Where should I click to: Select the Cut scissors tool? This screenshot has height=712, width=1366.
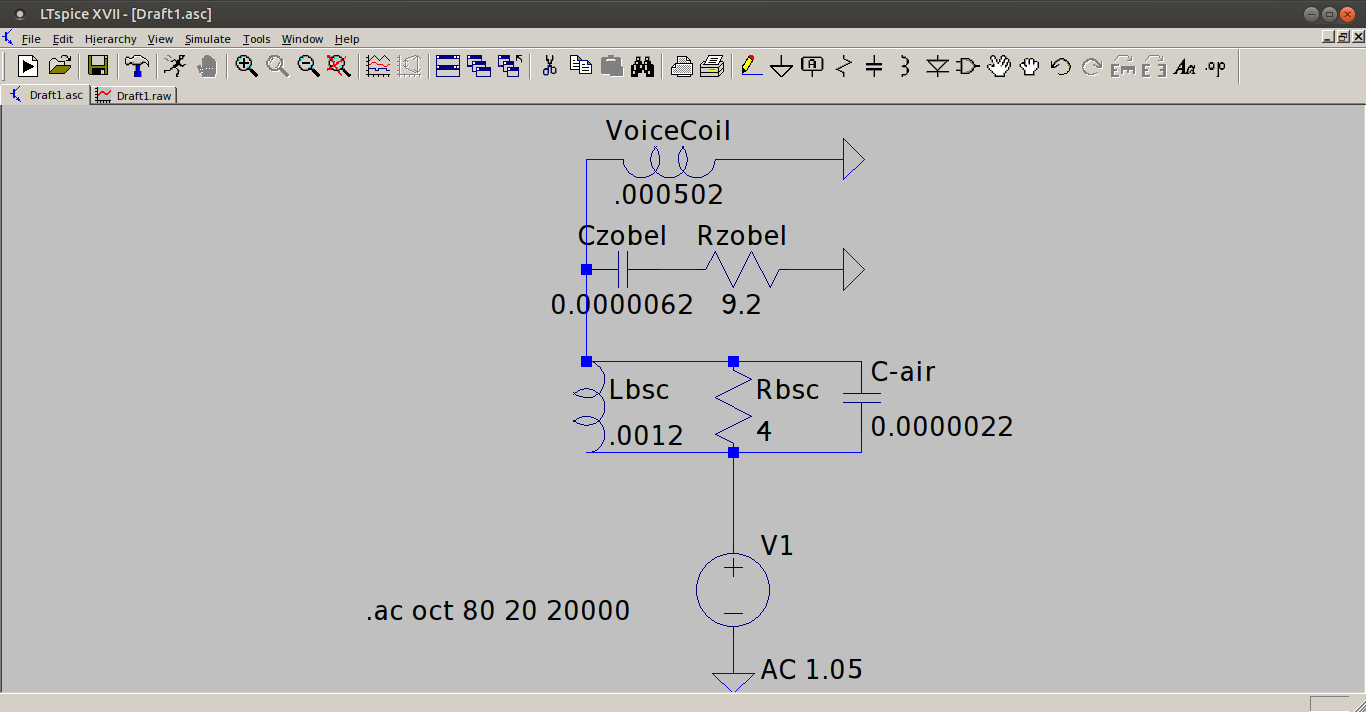549,66
